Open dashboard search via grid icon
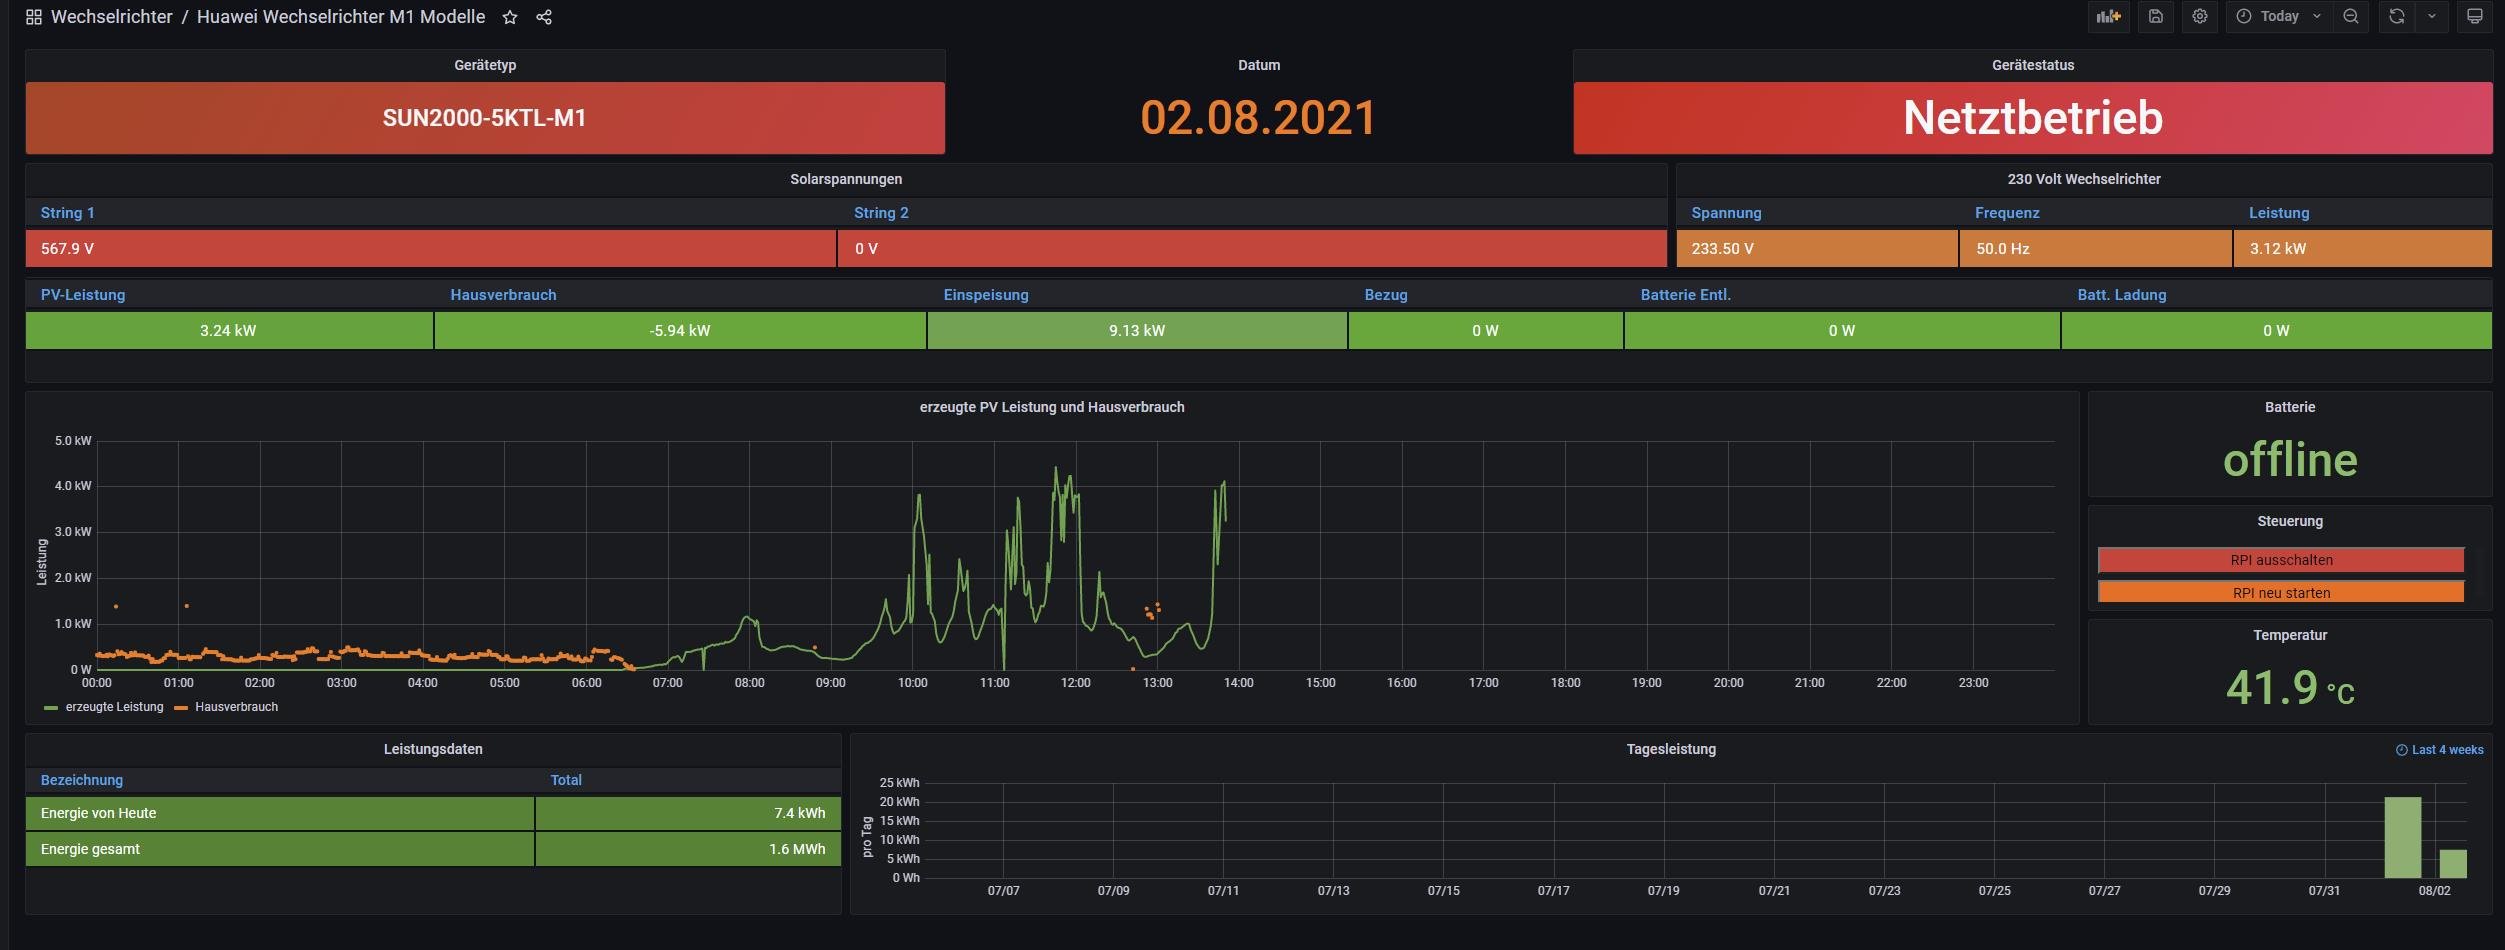This screenshot has width=2505, height=950. 33,17
